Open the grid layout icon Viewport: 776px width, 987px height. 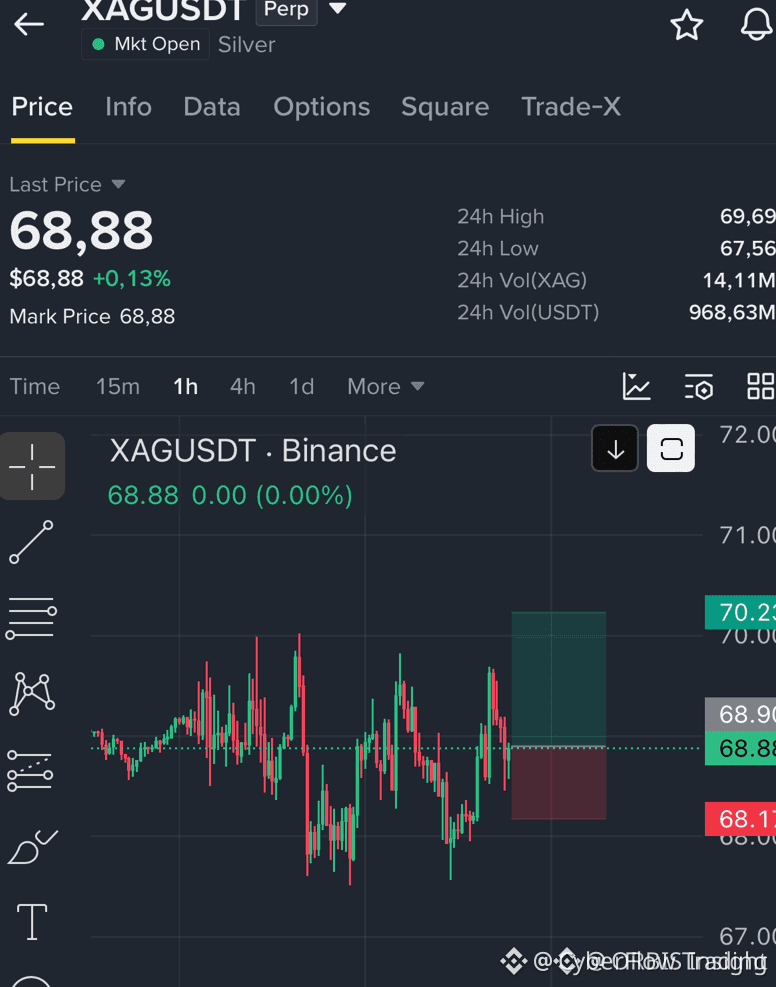pos(760,386)
